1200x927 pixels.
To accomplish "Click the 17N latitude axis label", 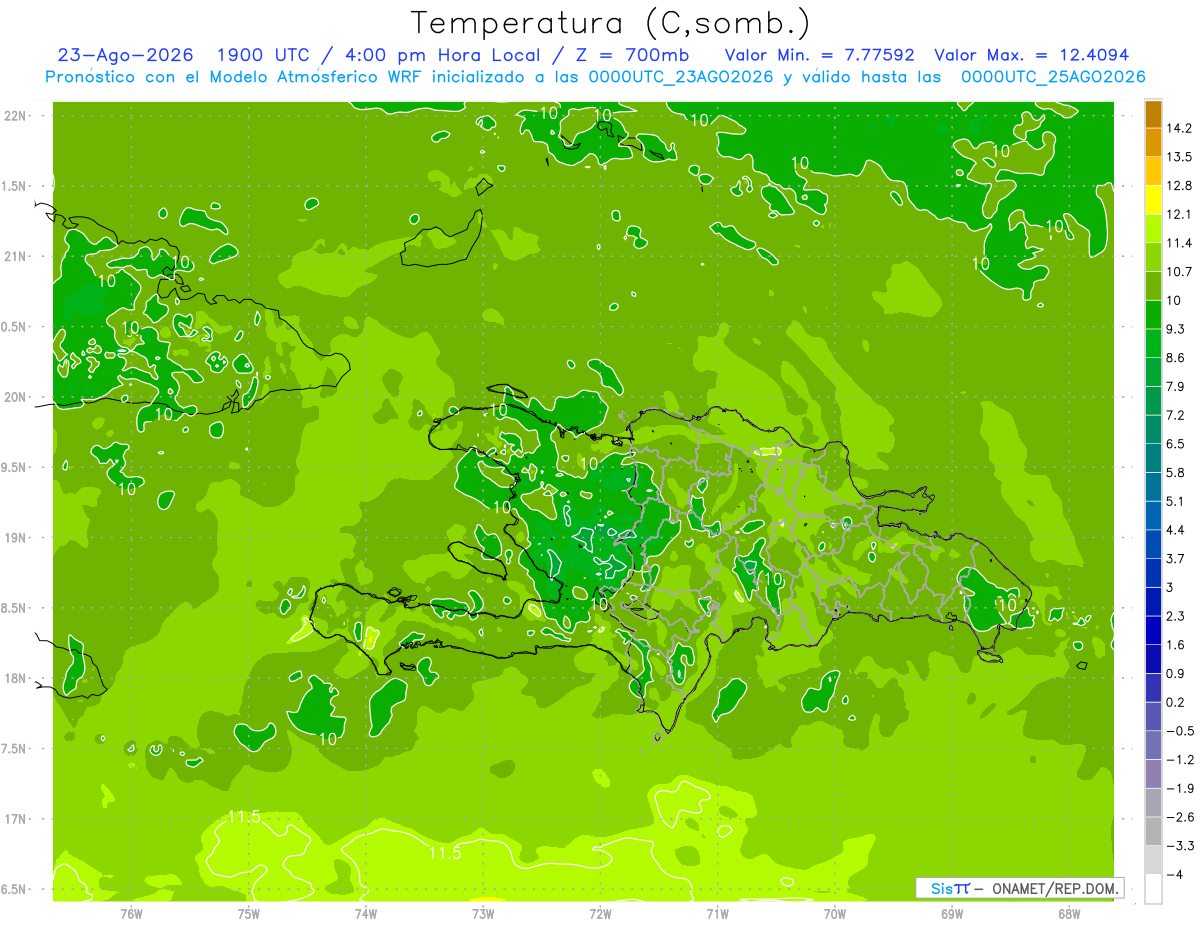I will (16, 819).
